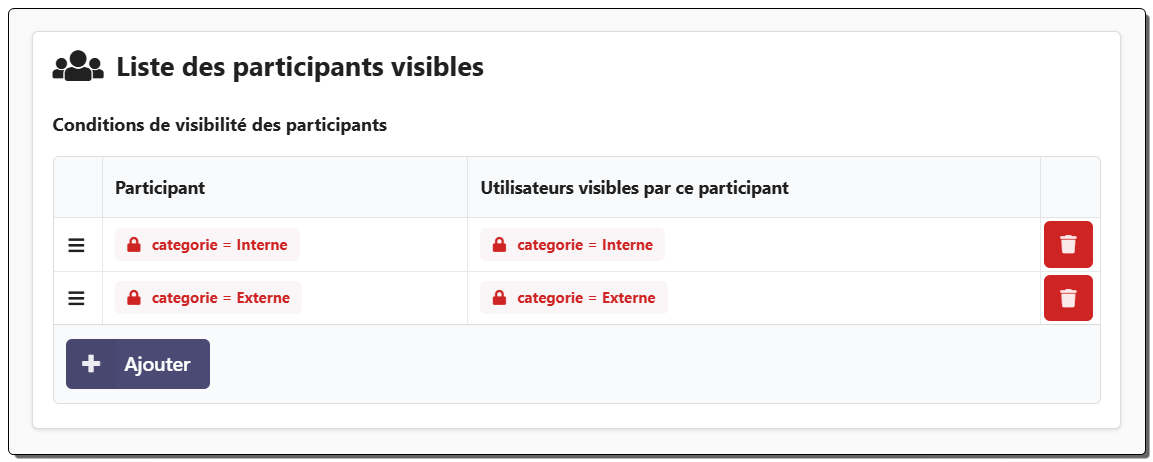Delete the categorie = Interne row
The image size is (1153, 462).
[1068, 245]
